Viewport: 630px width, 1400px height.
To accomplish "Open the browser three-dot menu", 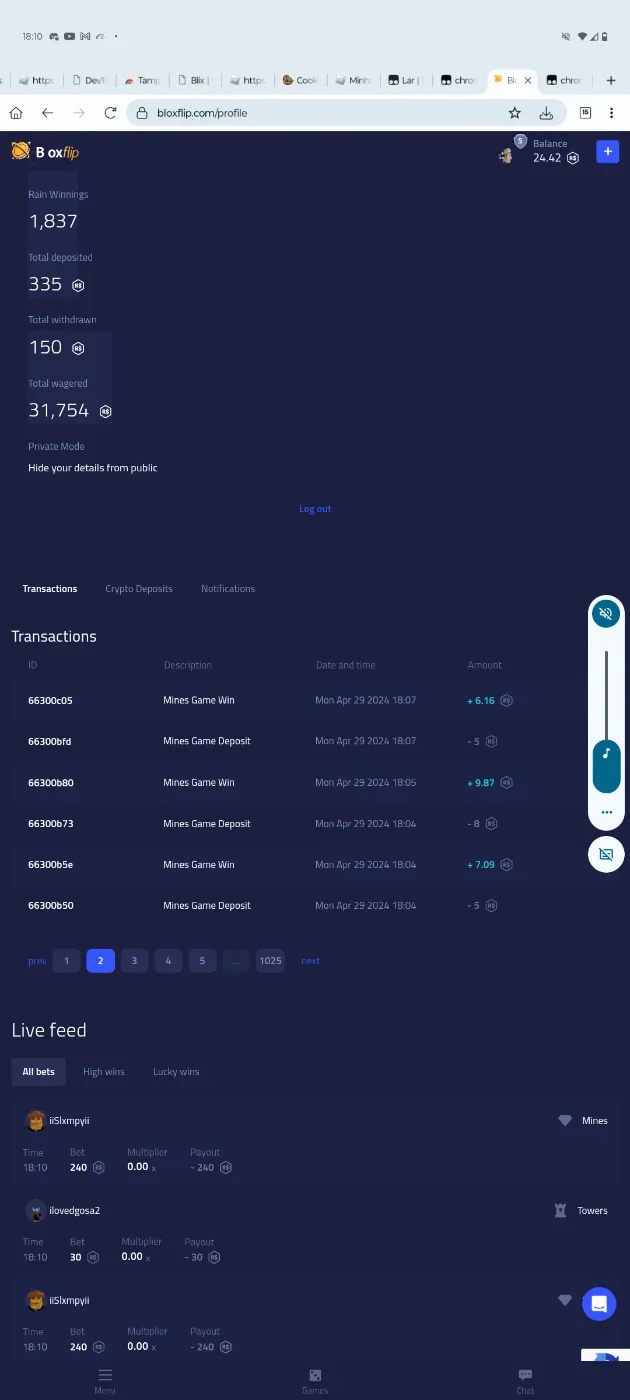I will pyautogui.click(x=611, y=113).
